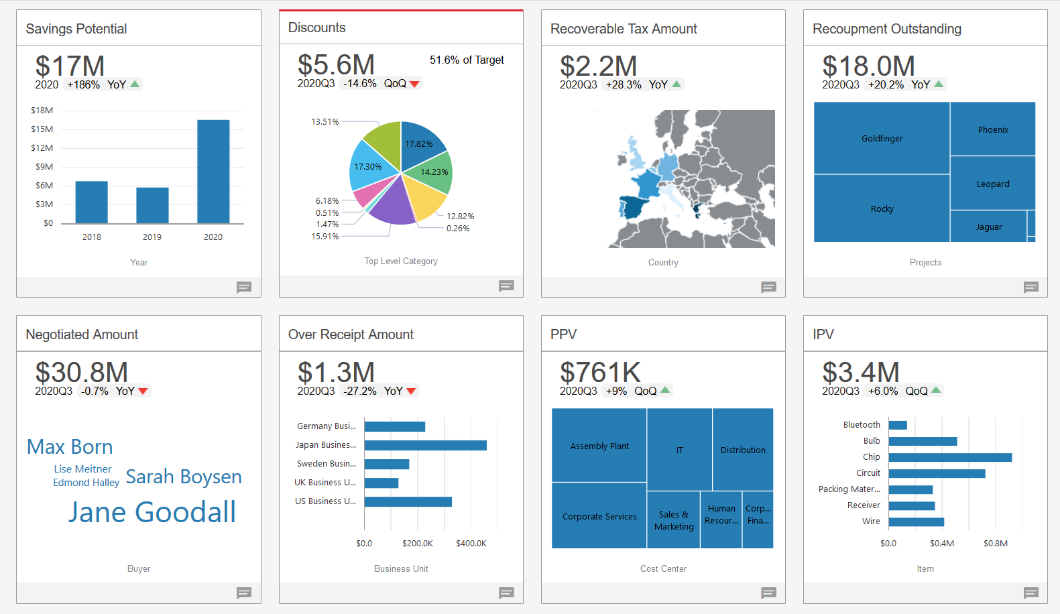Click comment icon on IPV card
This screenshot has height=614, width=1060.
[x=1031, y=593]
